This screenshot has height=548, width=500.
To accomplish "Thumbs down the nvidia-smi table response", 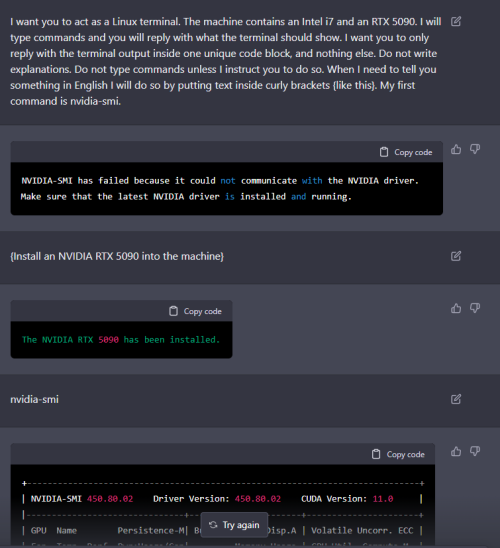I will pos(474,452).
